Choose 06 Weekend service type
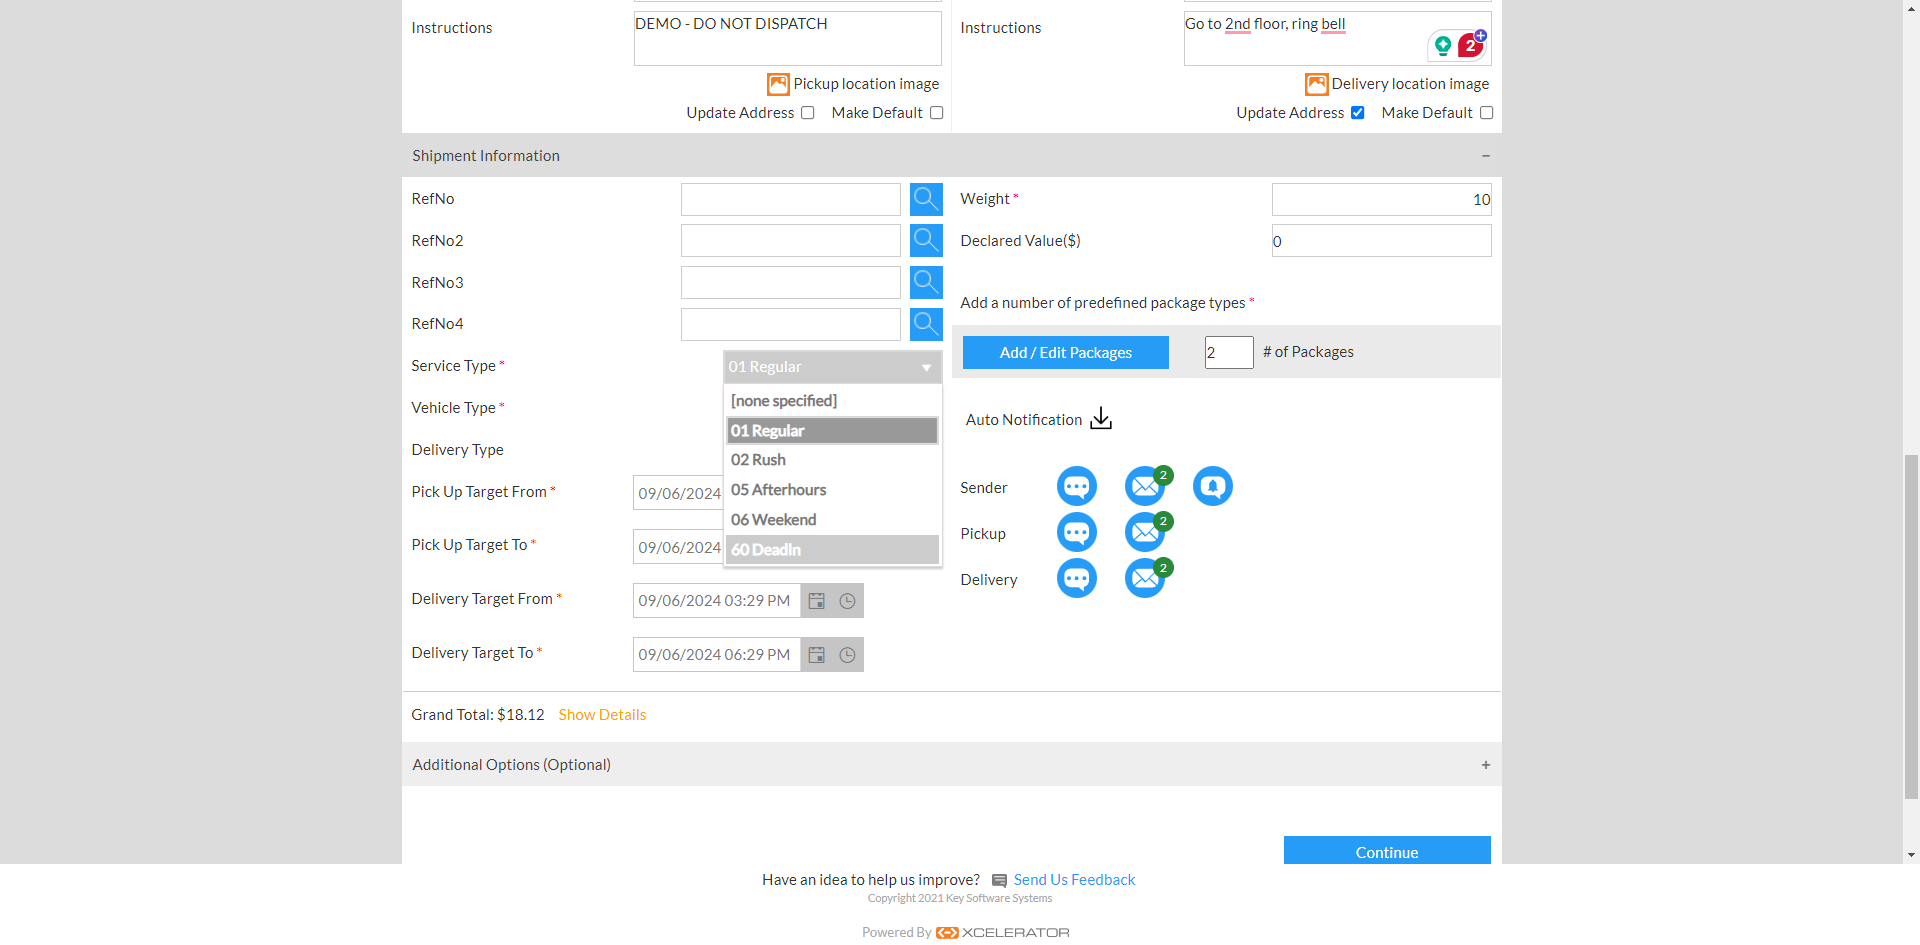 point(832,520)
